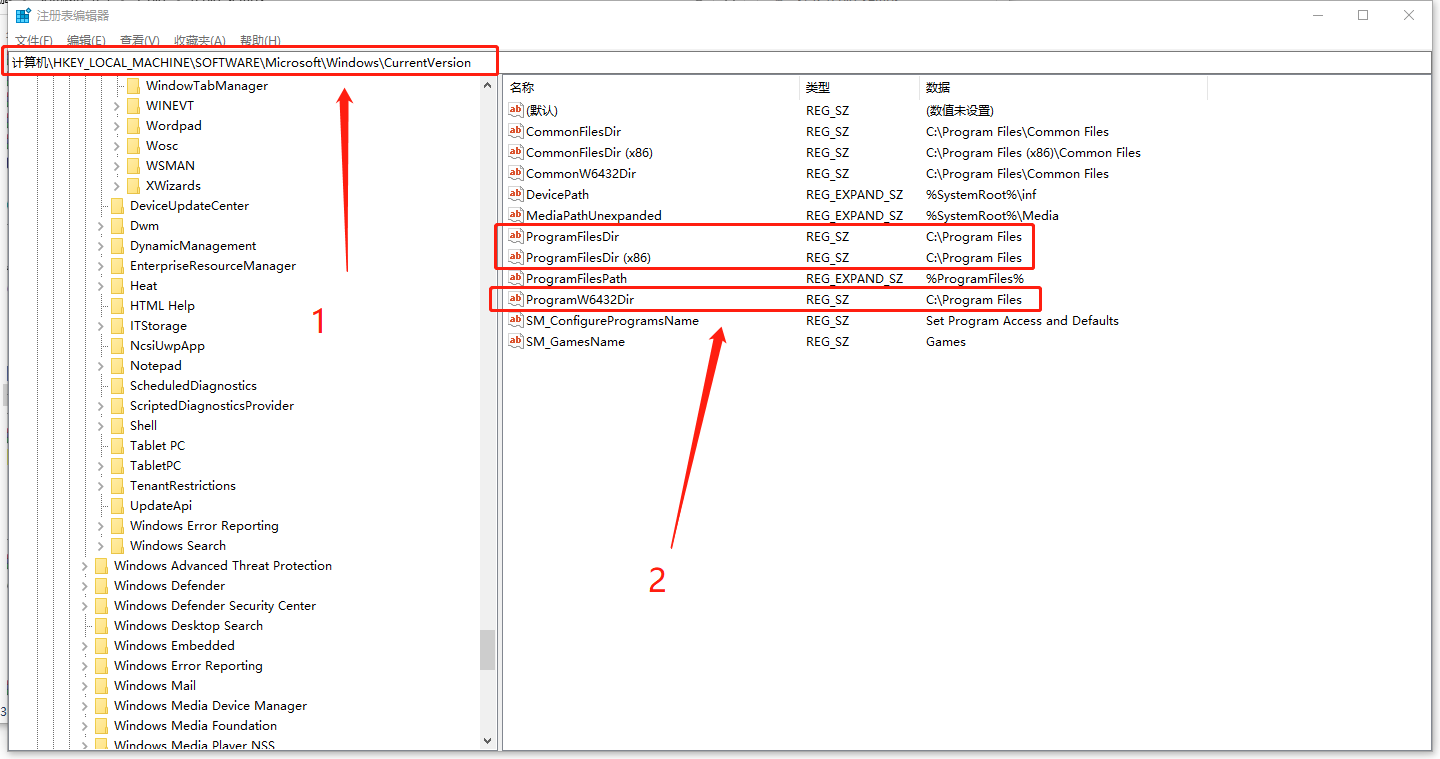Expand the TenantRestrictions key
Viewport: 1440px width, 759px height.
[x=101, y=486]
